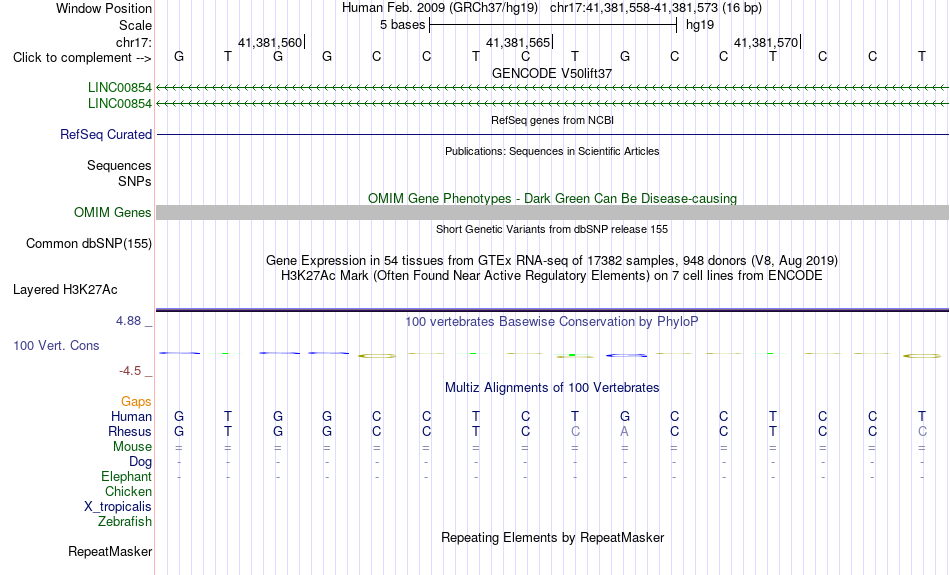Open the RefSeq Curated track label

[105, 135]
